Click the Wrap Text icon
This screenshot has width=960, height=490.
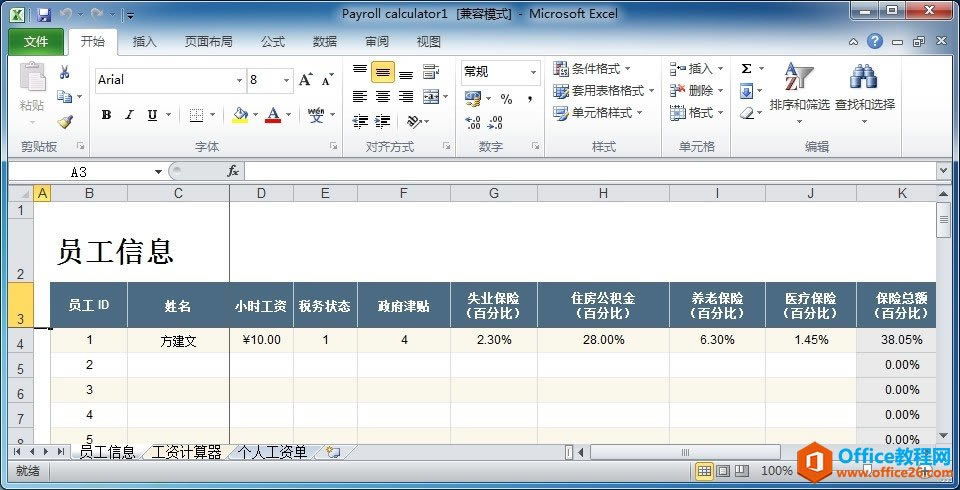click(431, 72)
